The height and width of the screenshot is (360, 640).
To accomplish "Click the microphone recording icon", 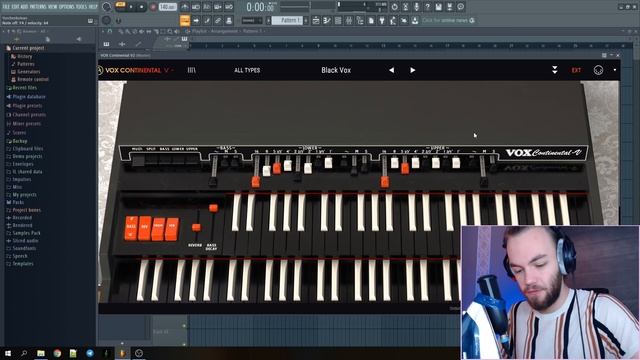I will [x=416, y=7].
